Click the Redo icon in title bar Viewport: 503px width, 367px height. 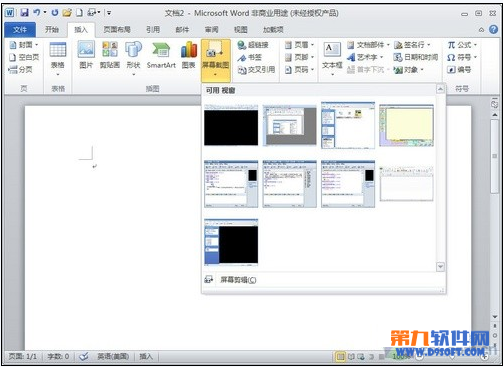point(55,13)
